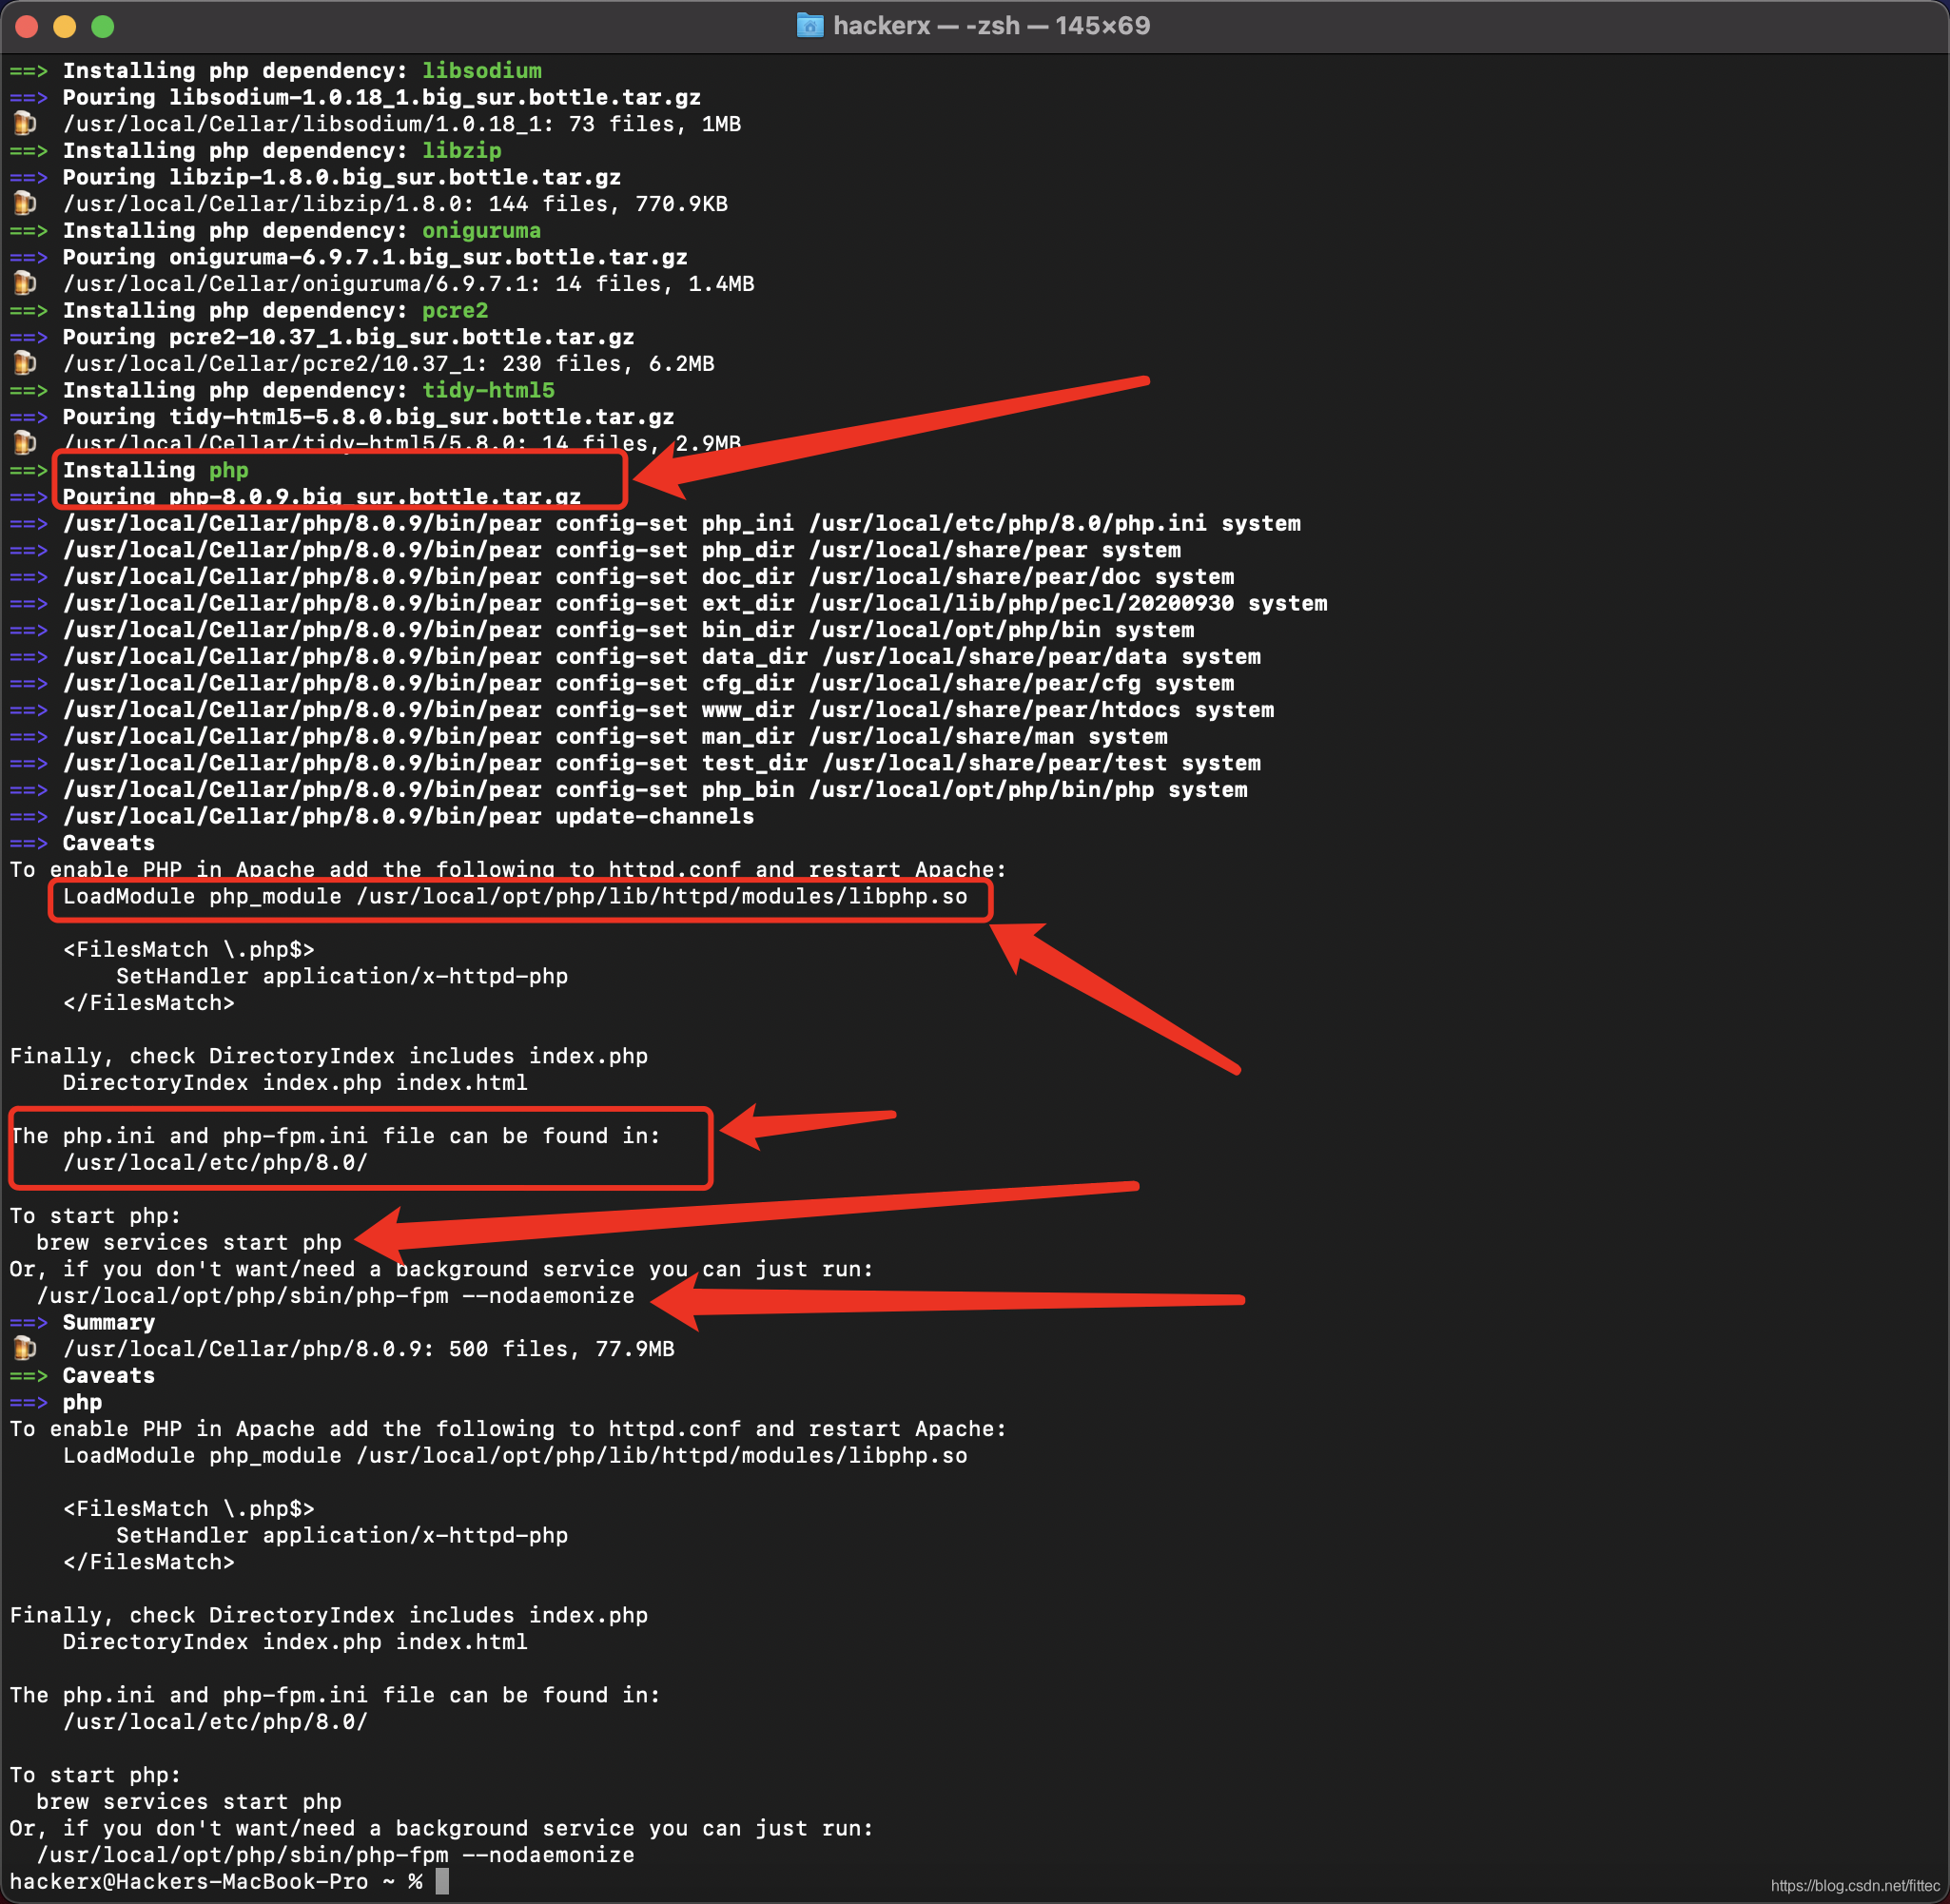Image resolution: width=1950 pixels, height=1904 pixels.
Task: Click the beer mug icon on libzip line
Action: pos(24,203)
